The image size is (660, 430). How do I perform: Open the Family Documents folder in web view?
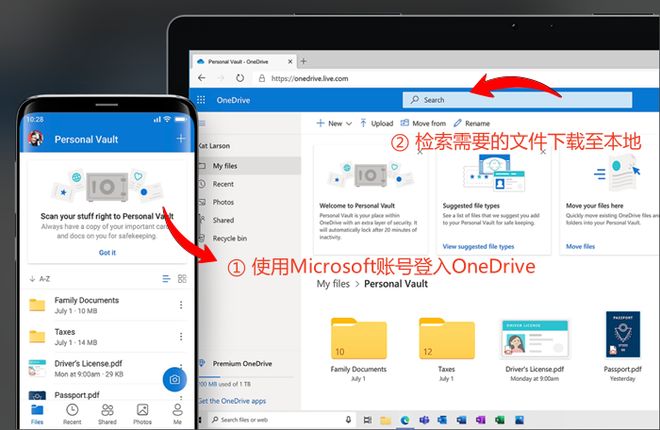click(x=359, y=339)
